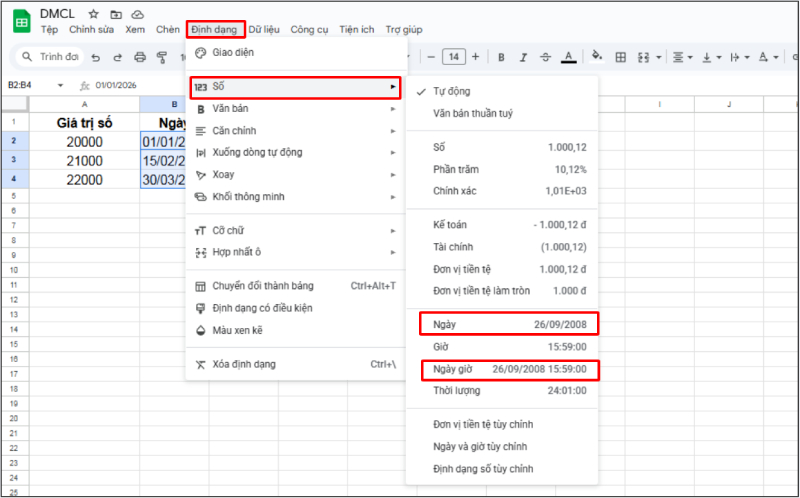The height and width of the screenshot is (498, 800).
Task: Open the fill color picker
Action: (596, 56)
